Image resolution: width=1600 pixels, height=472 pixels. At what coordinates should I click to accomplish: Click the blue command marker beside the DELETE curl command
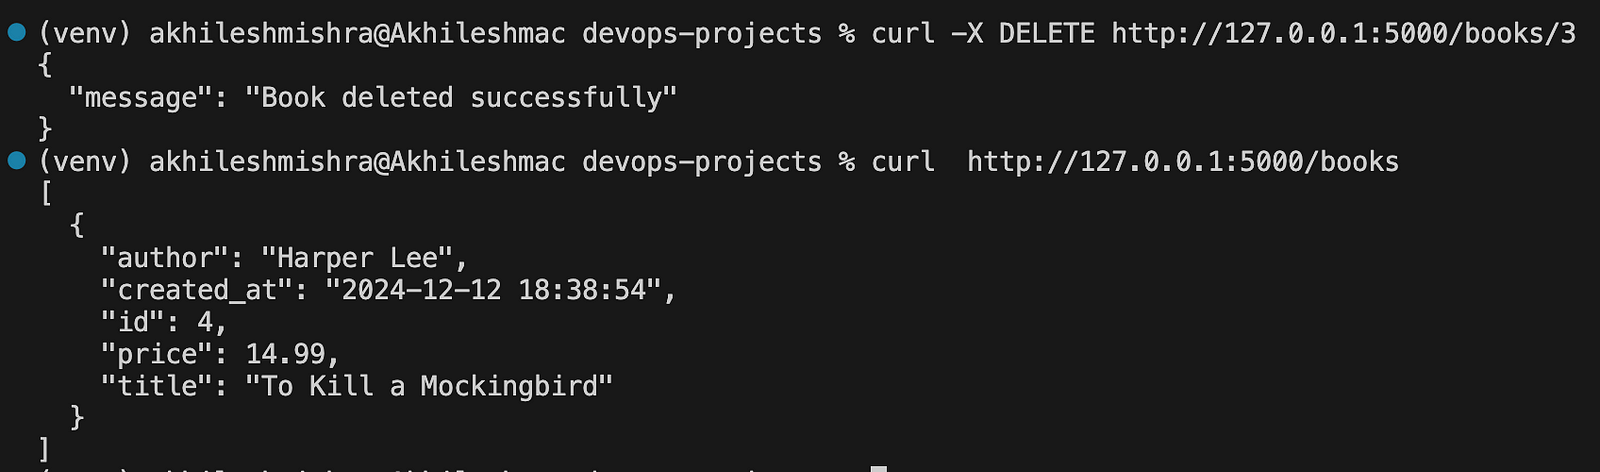coord(16,32)
